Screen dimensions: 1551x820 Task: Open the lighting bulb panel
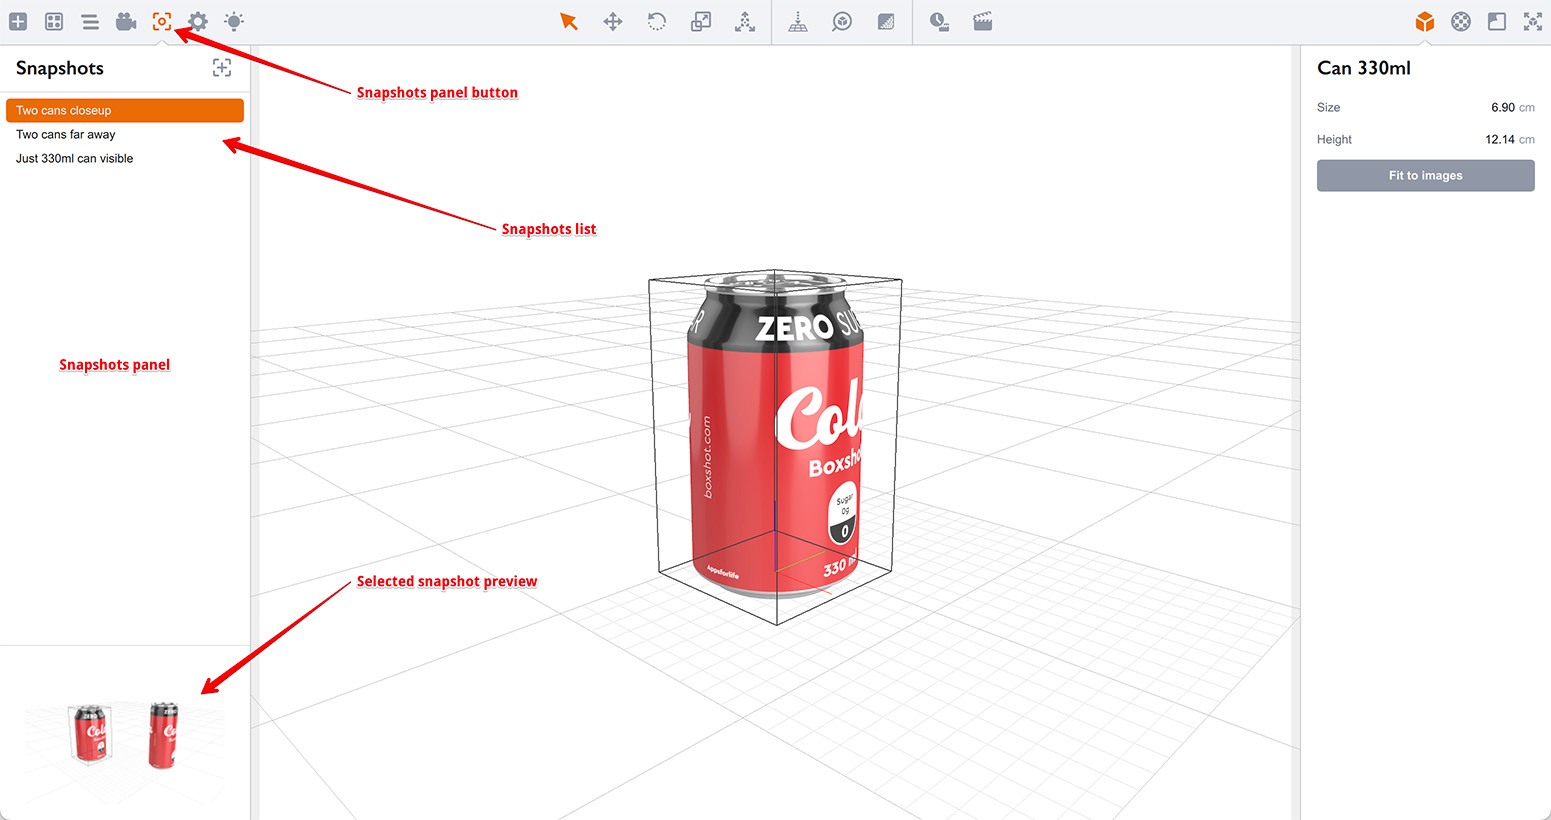click(x=234, y=21)
